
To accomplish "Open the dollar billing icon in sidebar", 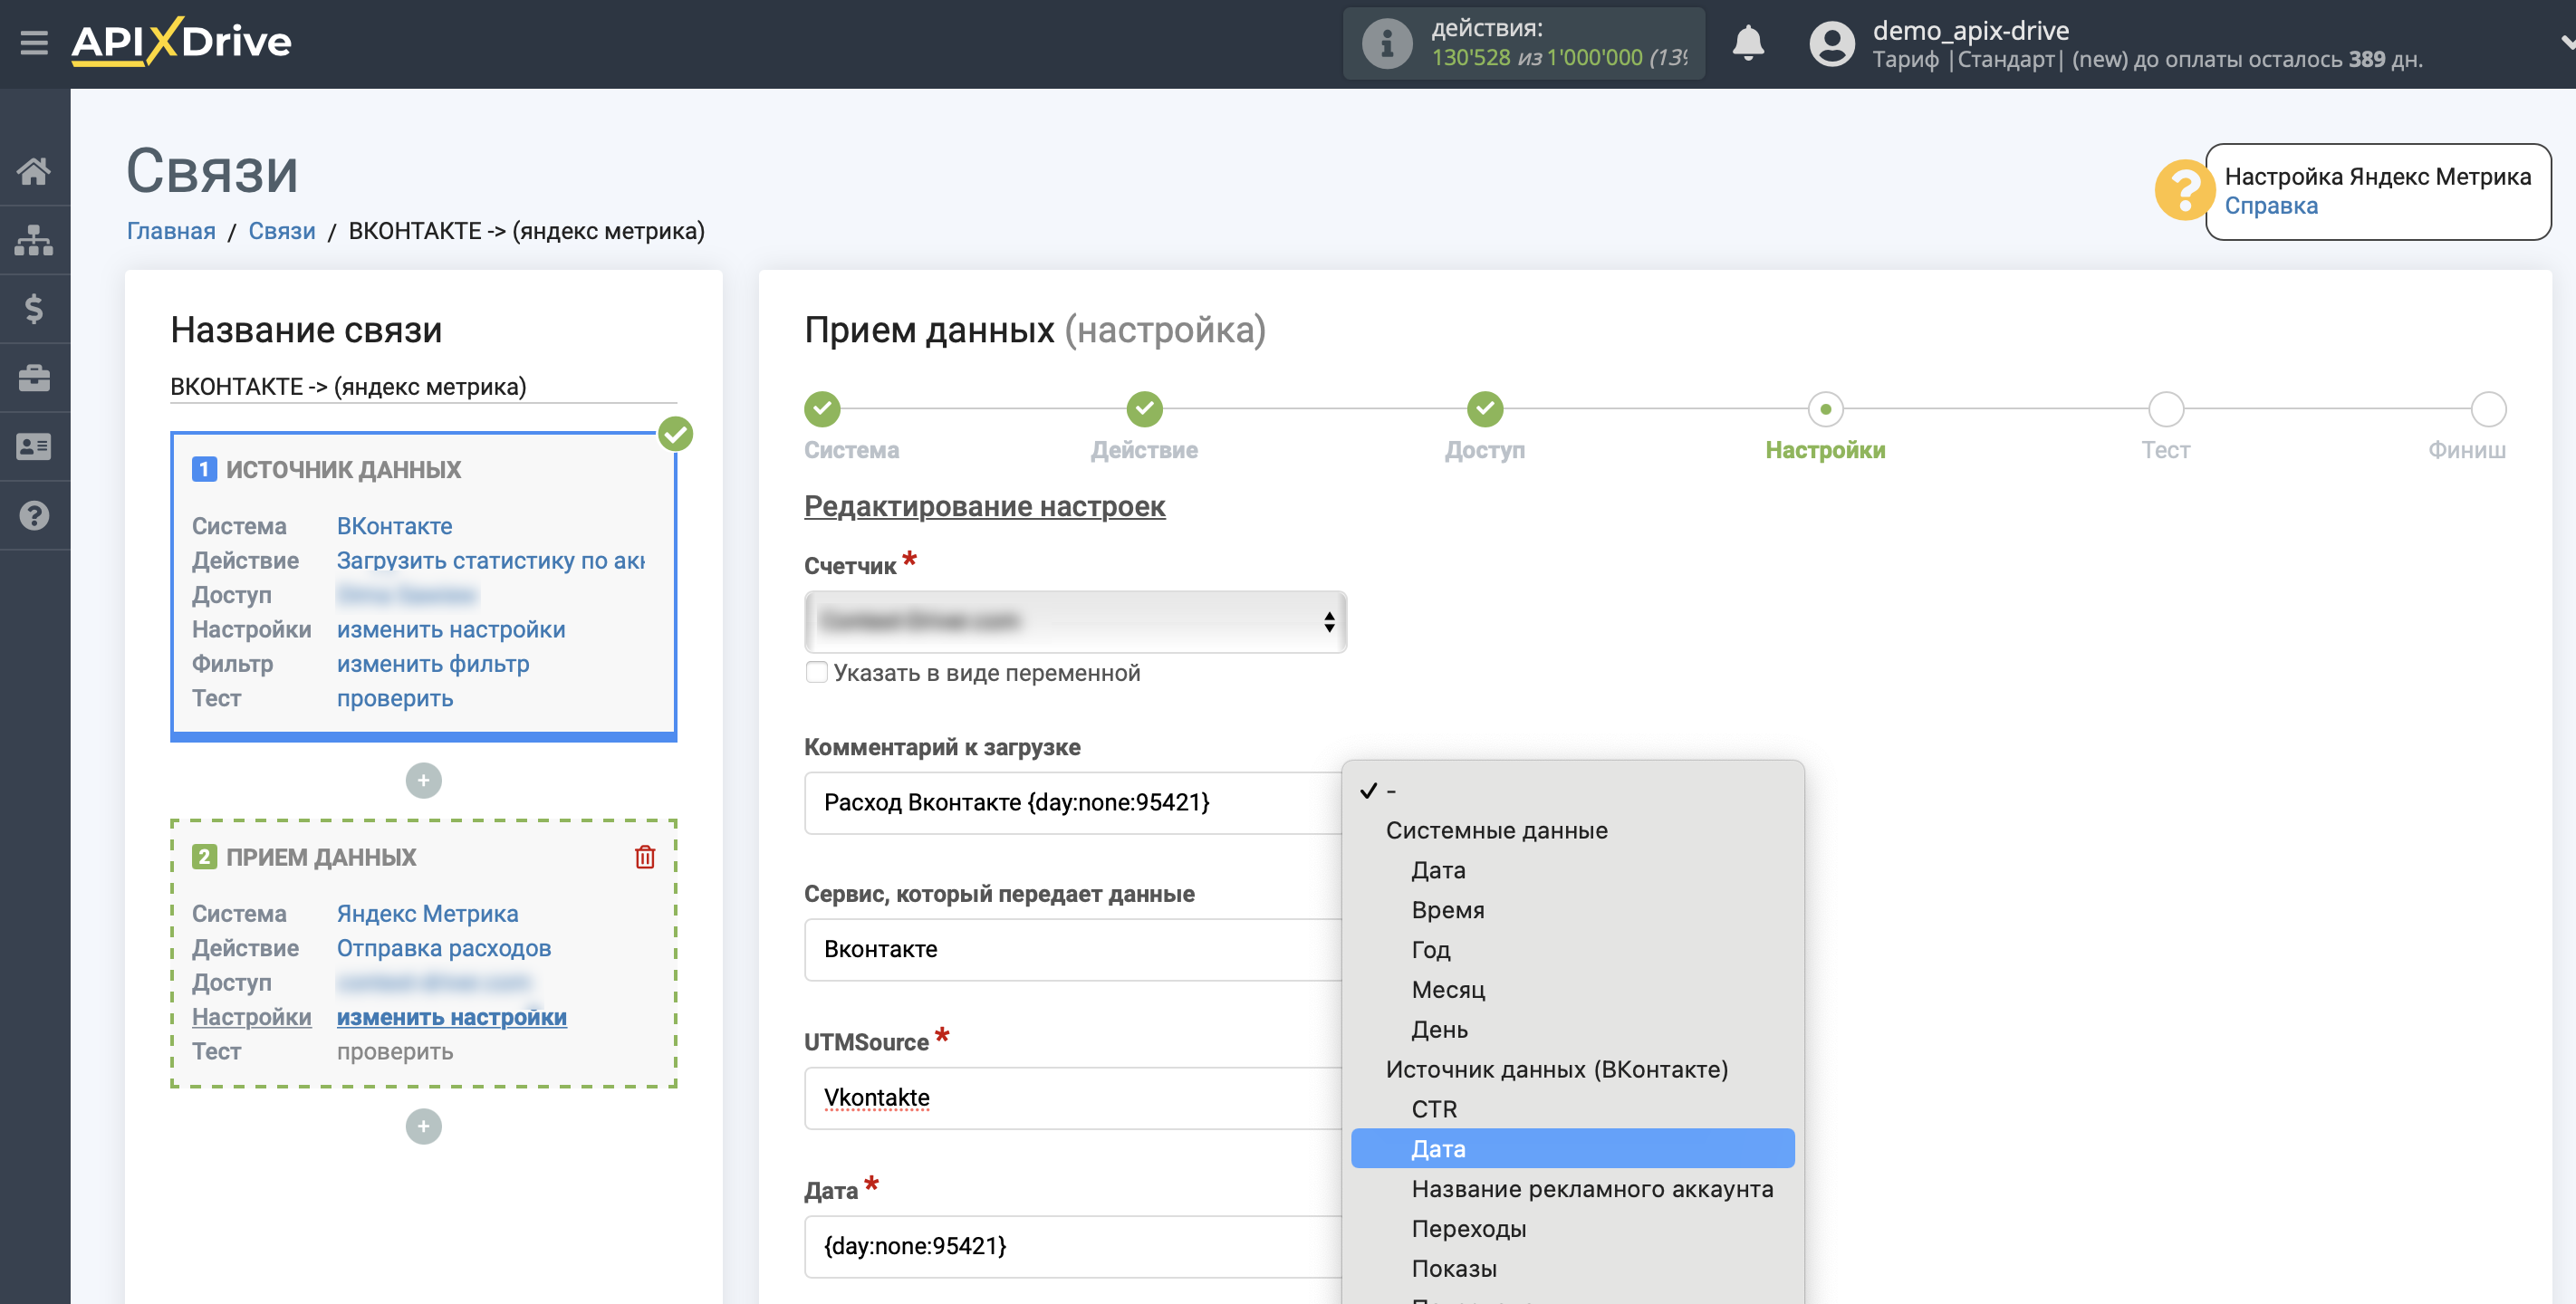I will pos(34,309).
